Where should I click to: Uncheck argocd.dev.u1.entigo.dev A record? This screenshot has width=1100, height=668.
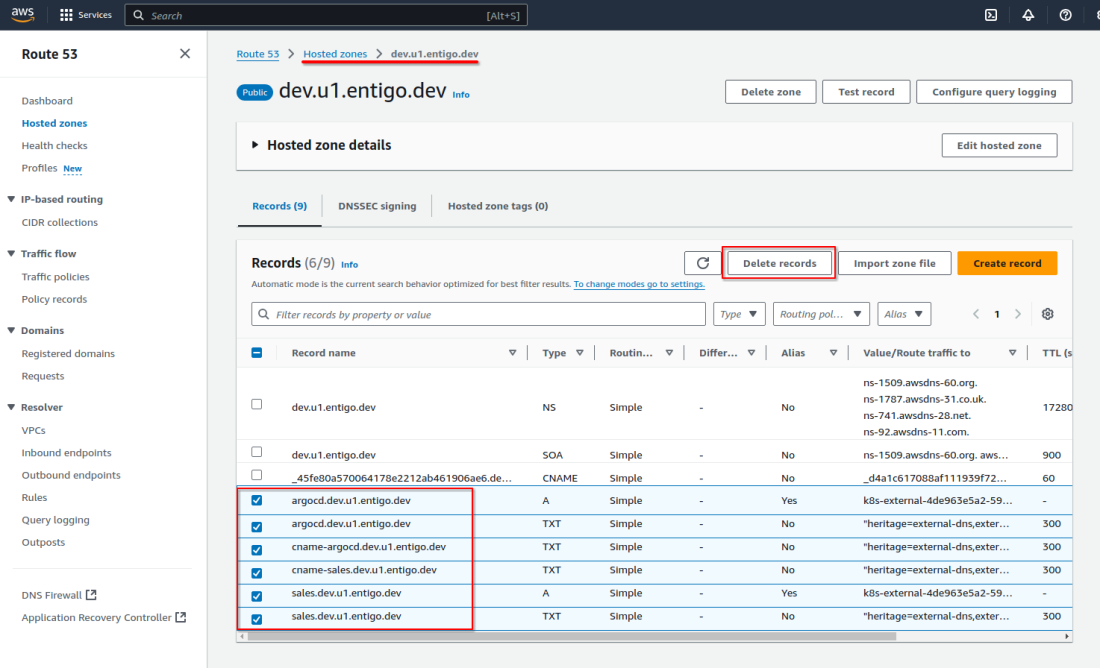point(257,500)
